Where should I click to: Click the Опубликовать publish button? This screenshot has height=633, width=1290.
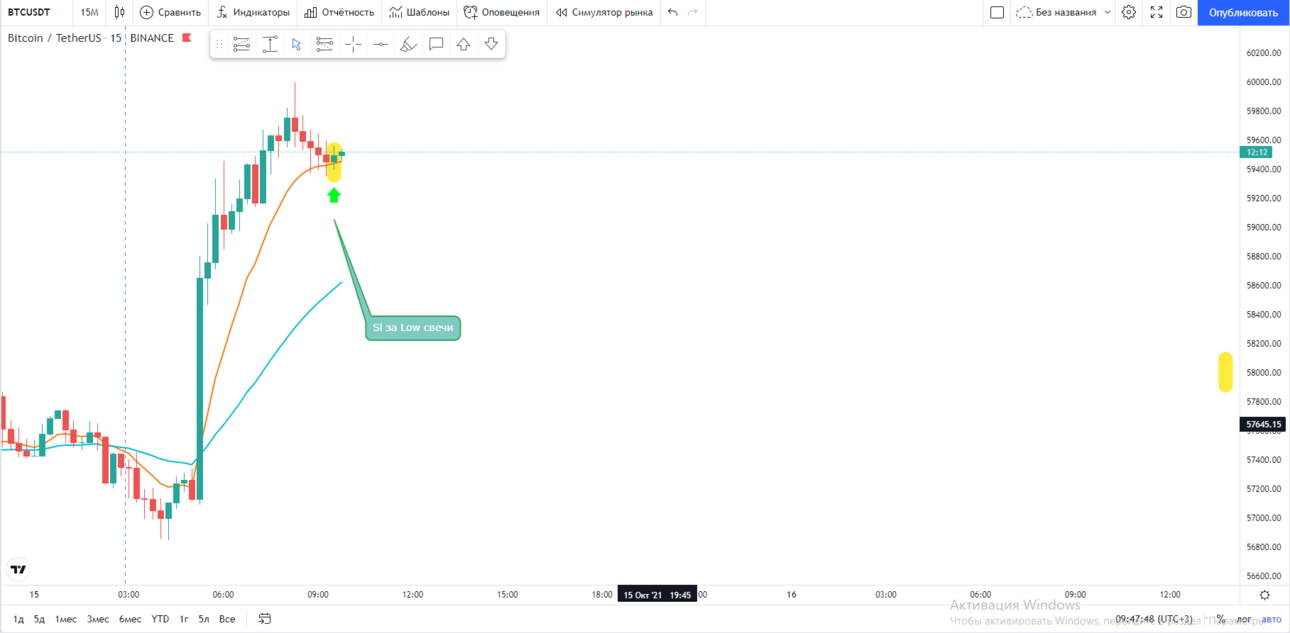coord(1243,12)
